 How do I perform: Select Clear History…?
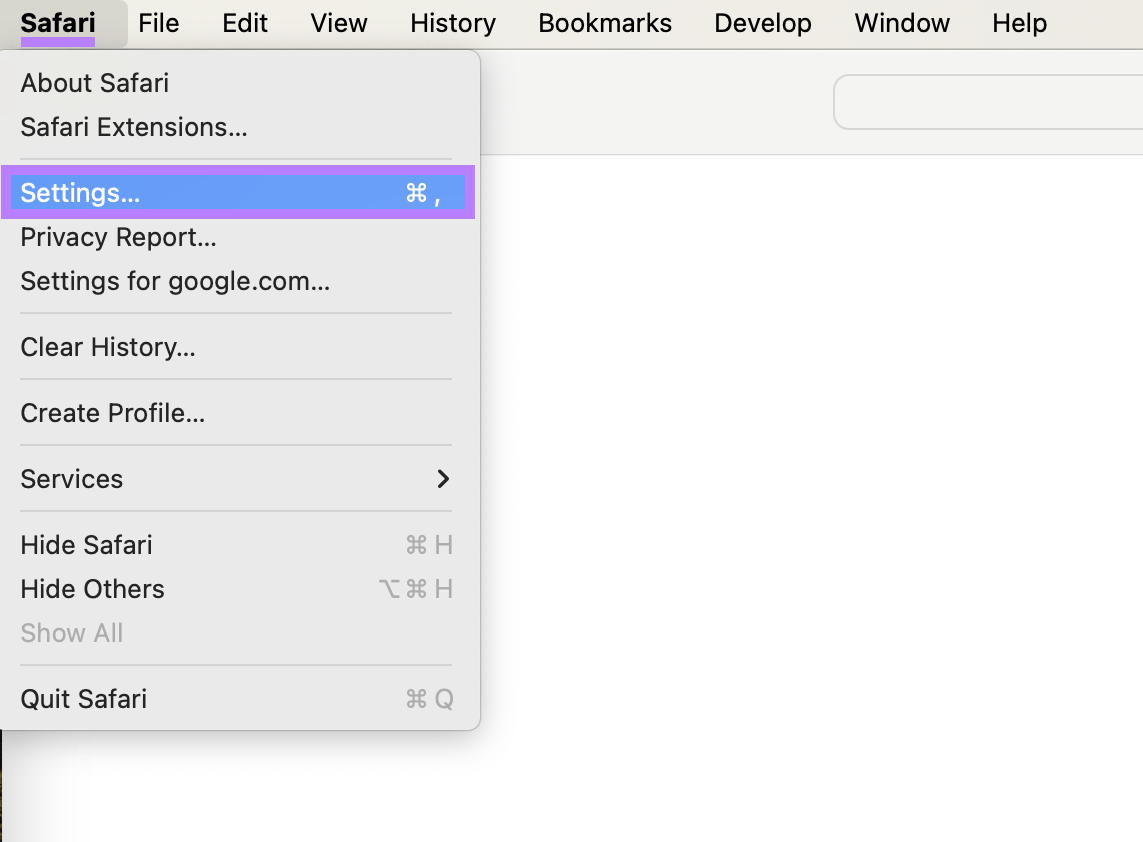108,347
